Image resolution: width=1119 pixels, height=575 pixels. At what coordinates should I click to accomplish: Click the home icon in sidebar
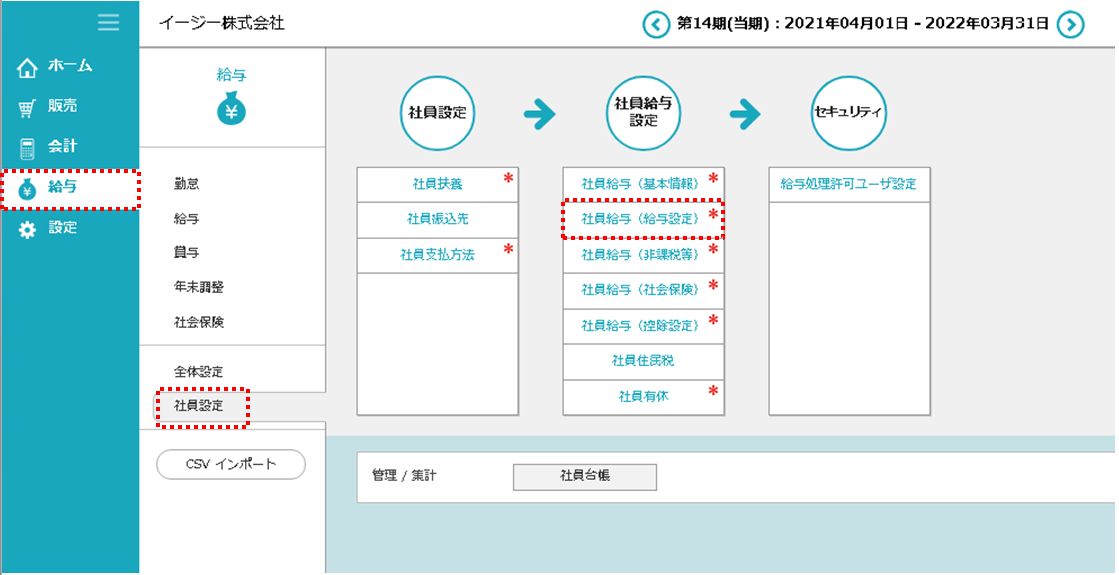[x=27, y=67]
